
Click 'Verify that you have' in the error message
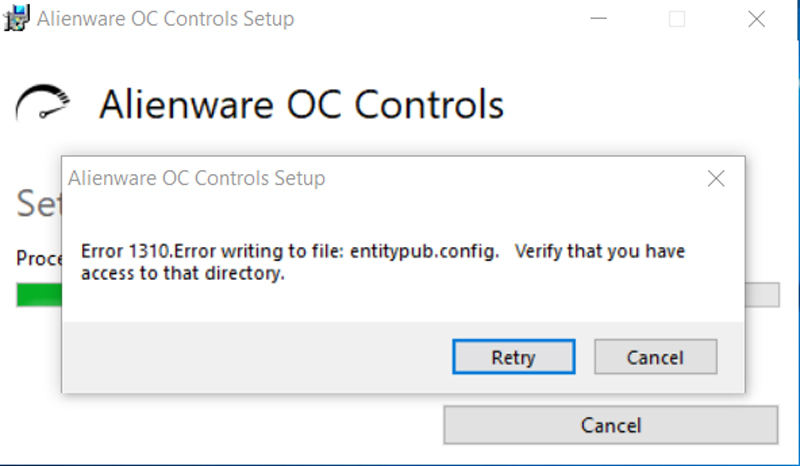pyautogui.click(x=600, y=252)
